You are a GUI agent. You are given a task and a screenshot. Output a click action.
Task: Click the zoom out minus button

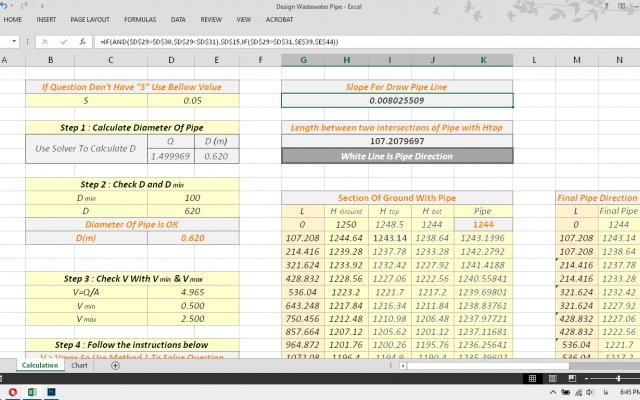click(587, 378)
